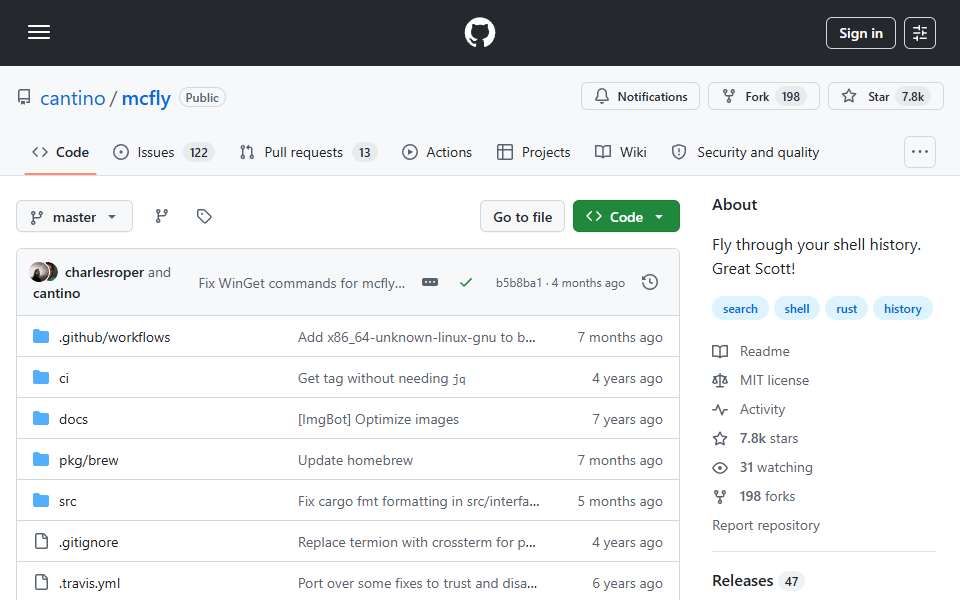Open the docs folder
Viewport: 960px width, 600px height.
[73, 419]
